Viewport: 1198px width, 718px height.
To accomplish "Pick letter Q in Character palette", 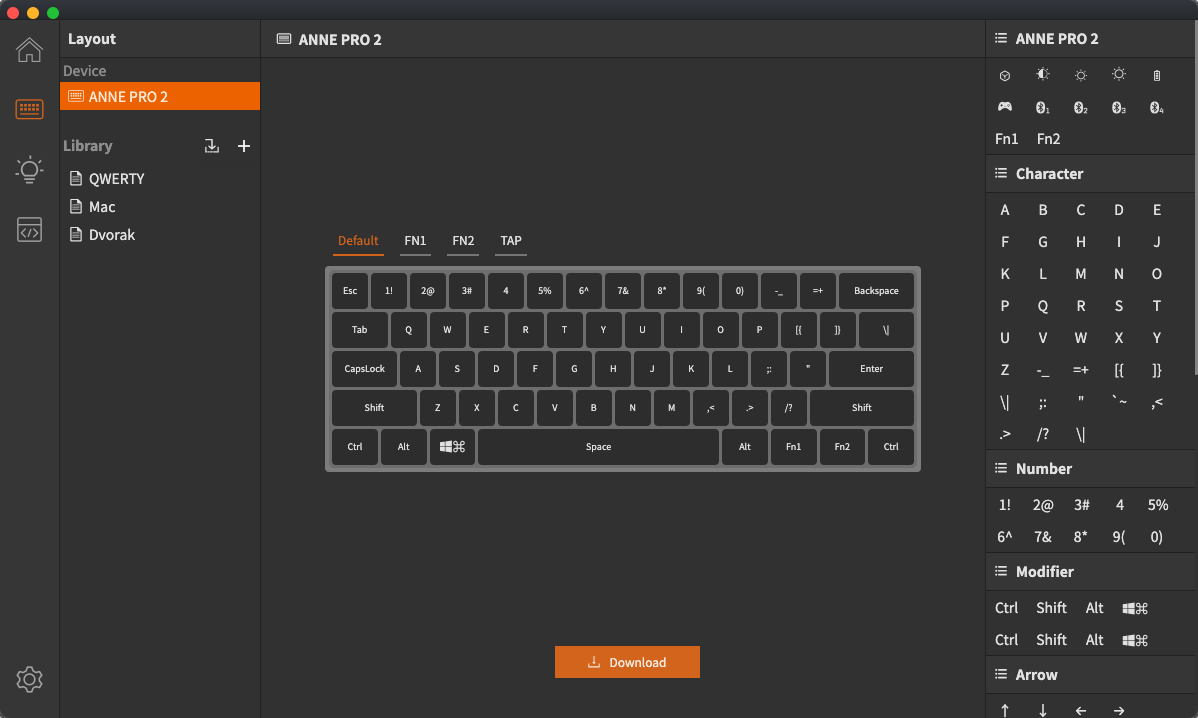I will coord(1042,306).
